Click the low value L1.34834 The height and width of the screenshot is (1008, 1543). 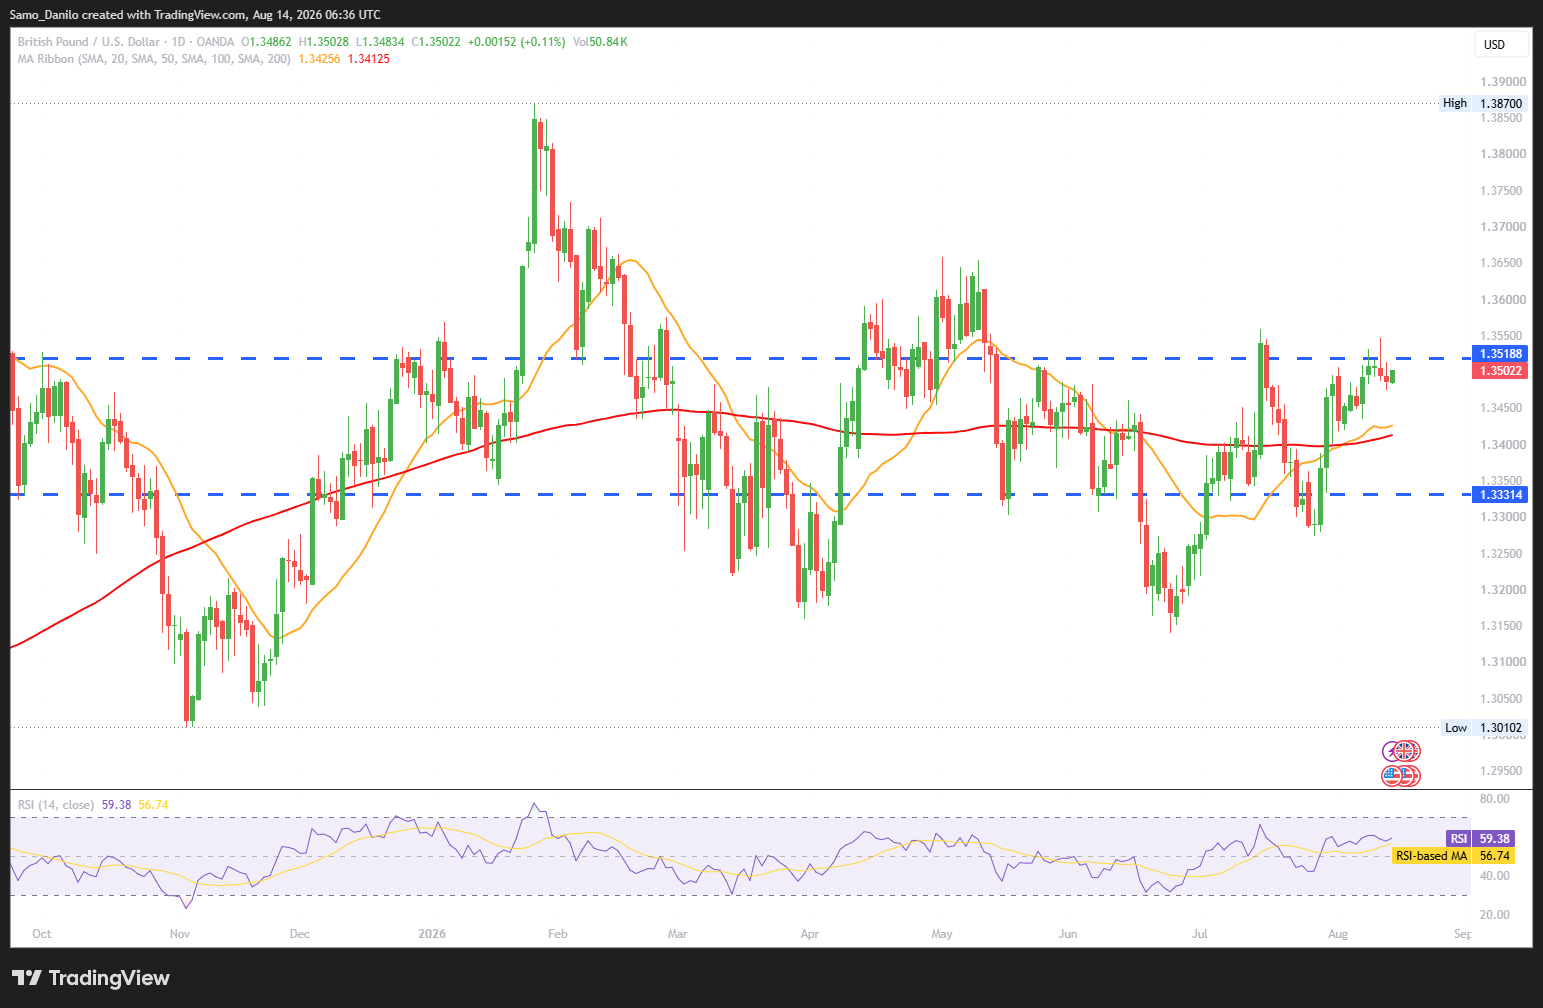point(380,42)
